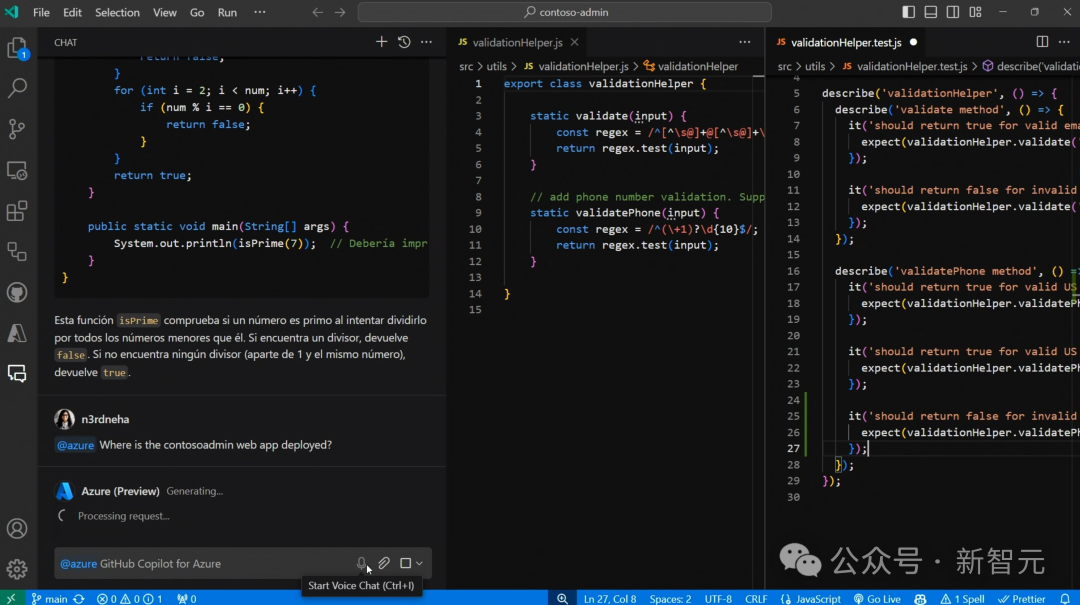Image resolution: width=1080 pixels, height=605 pixels.
Task: Open the Azure view in activity bar
Action: pyautogui.click(x=17, y=333)
